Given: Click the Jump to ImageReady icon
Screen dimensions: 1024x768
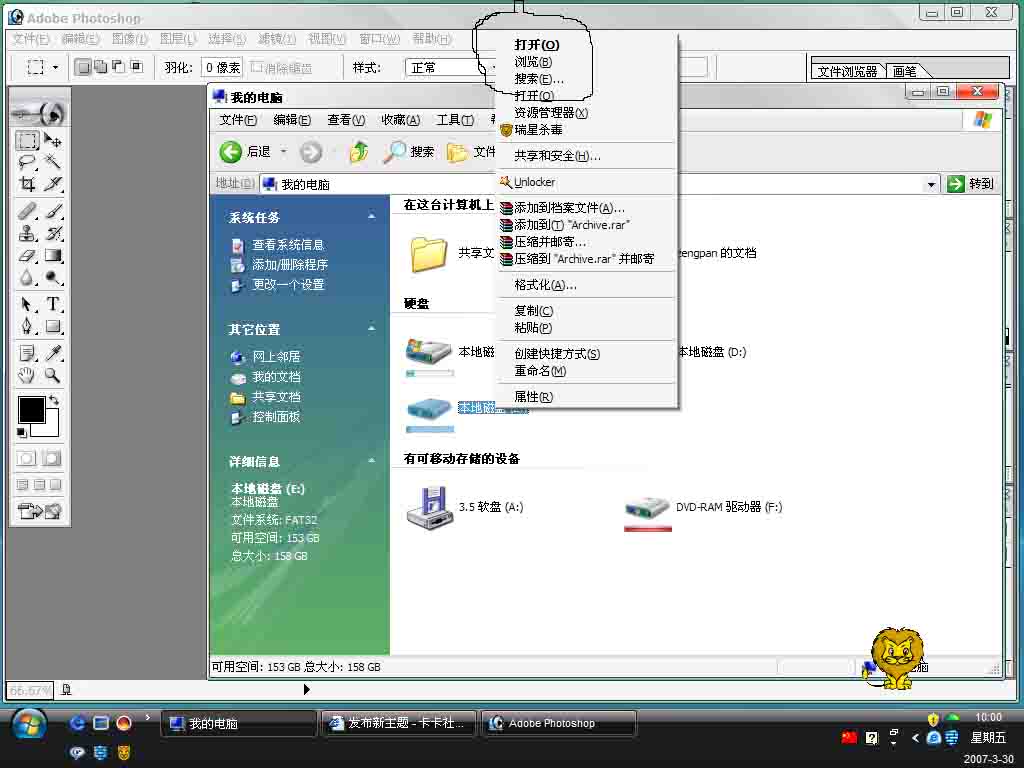Looking at the screenshot, I should point(39,511).
